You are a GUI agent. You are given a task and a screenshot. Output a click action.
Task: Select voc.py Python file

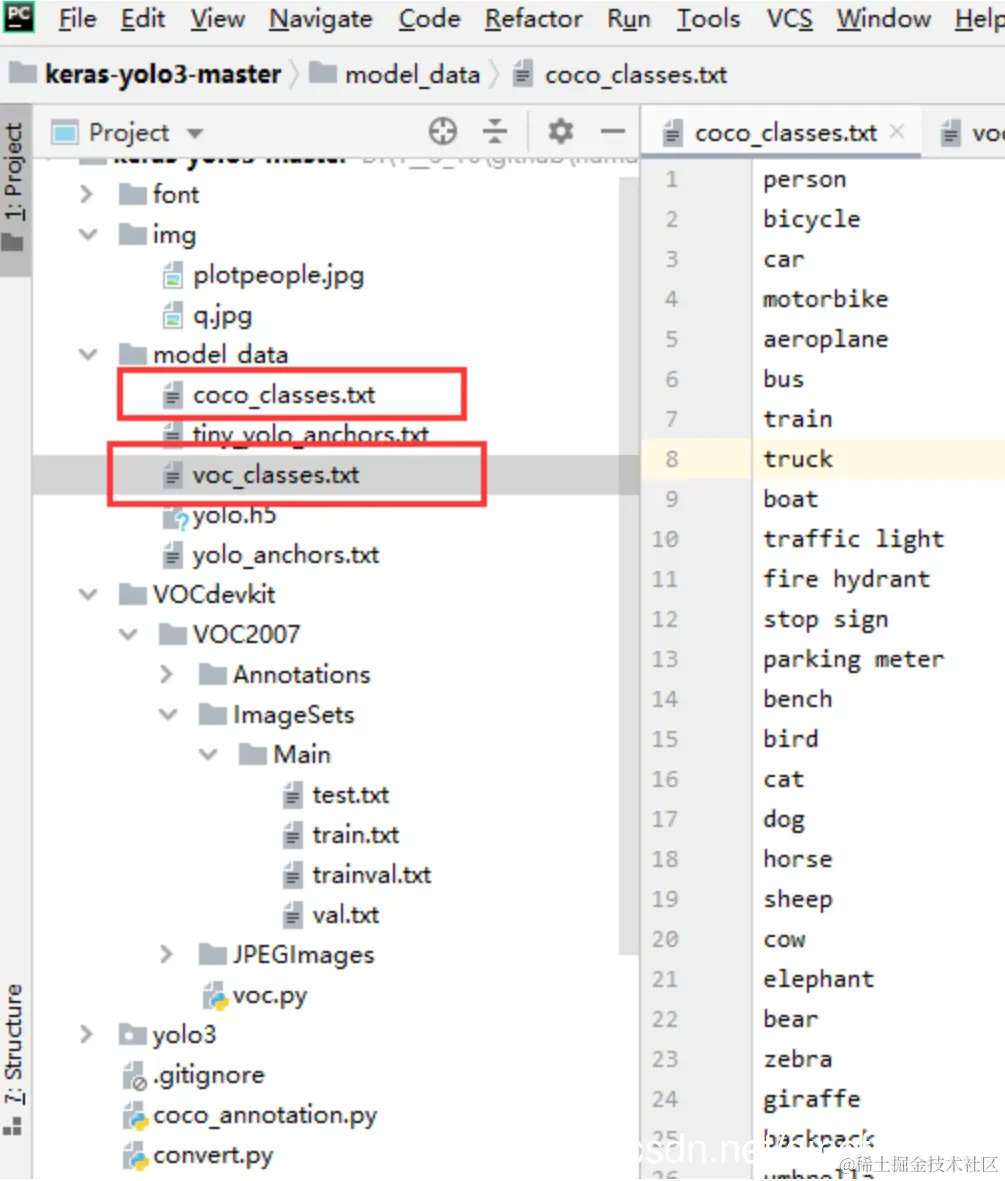click(270, 995)
